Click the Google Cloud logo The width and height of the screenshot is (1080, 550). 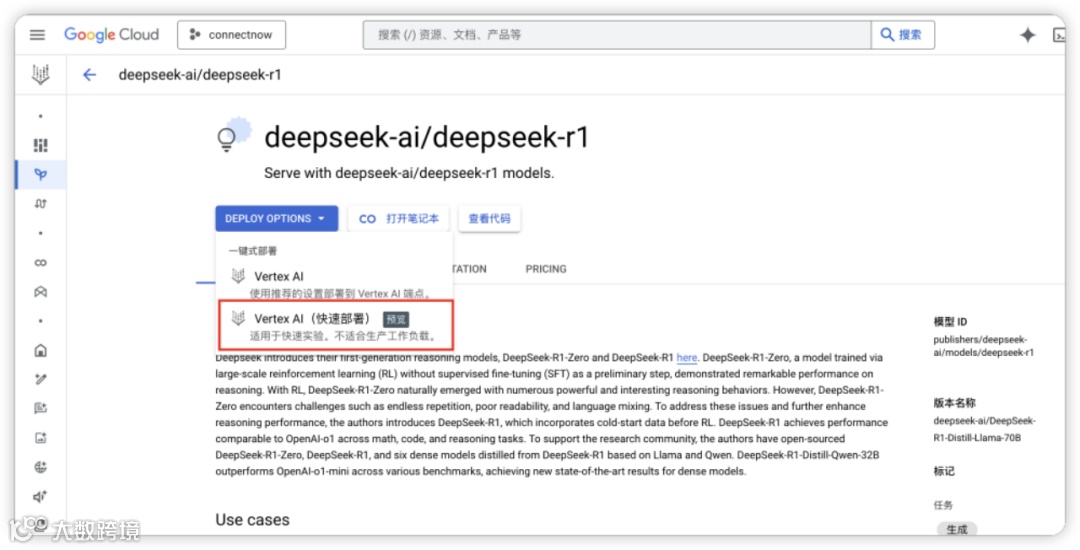112,34
